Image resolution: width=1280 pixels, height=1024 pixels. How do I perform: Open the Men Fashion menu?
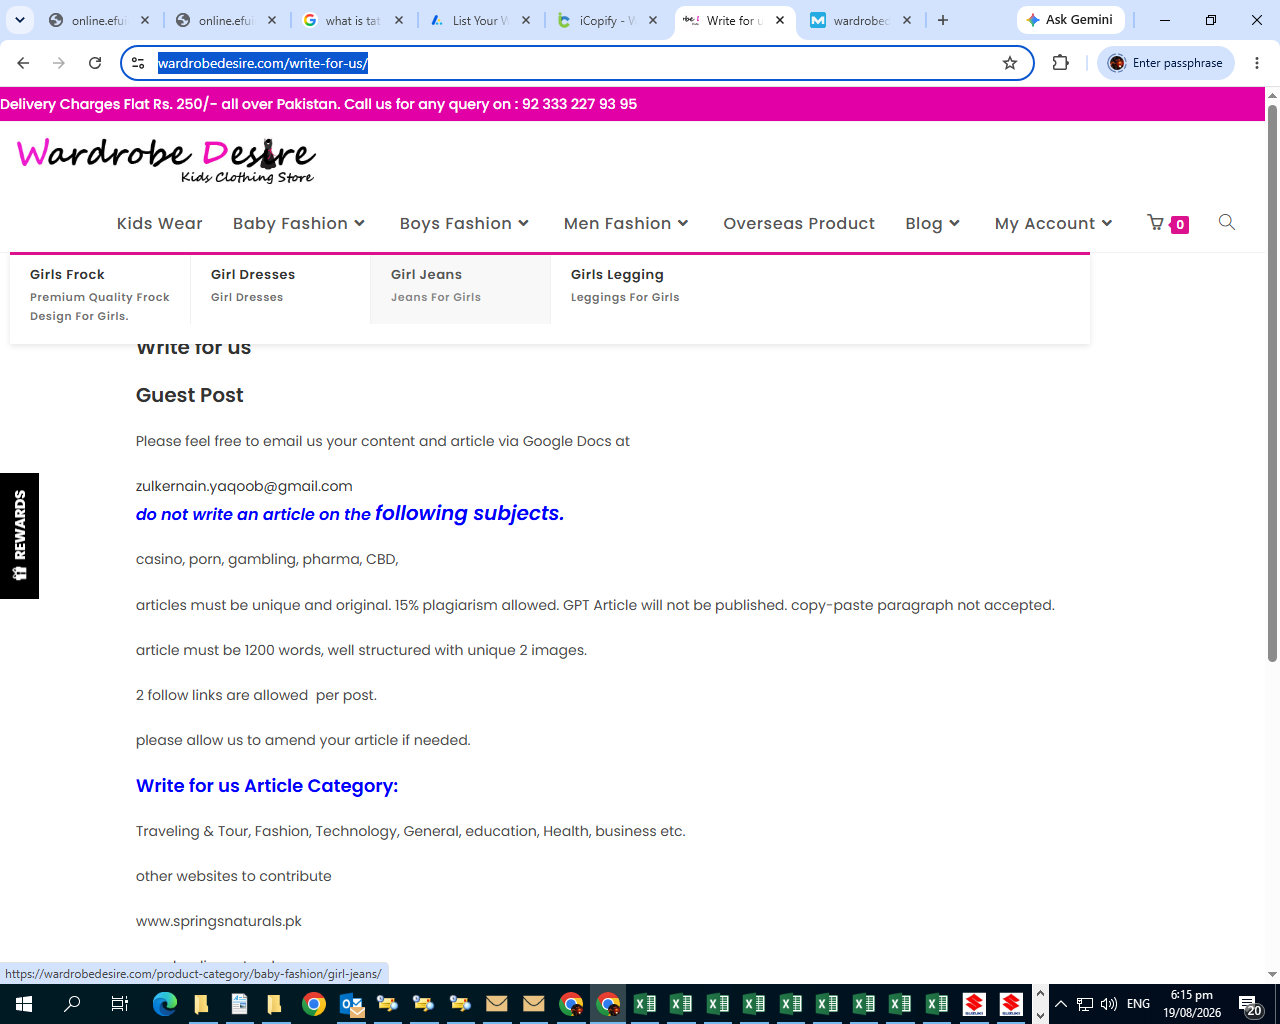click(626, 223)
